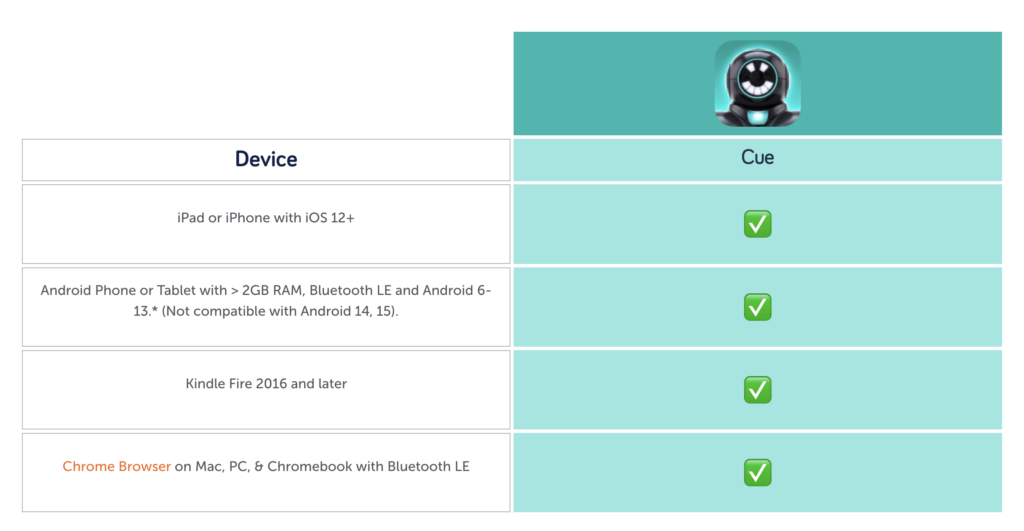Viewport: 1024px width, 531px height.
Task: Click the "iPad or iPhone with iOS 12+" text
Action: click(x=266, y=217)
